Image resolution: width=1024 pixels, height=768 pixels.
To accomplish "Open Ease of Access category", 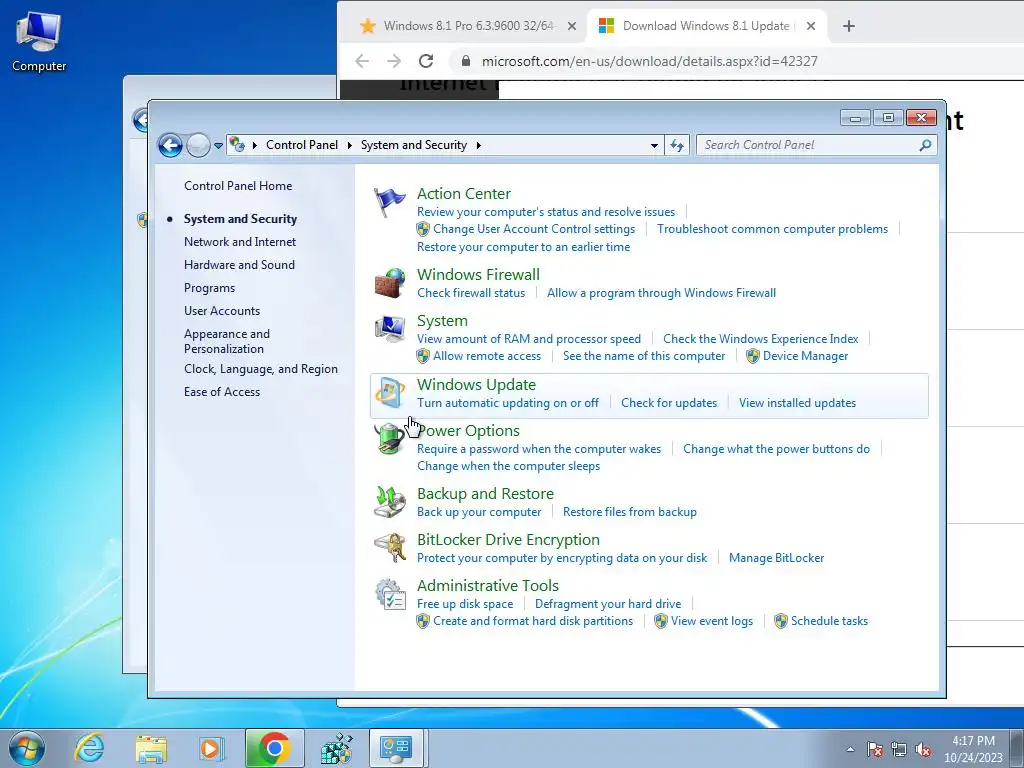I will coord(221,392).
